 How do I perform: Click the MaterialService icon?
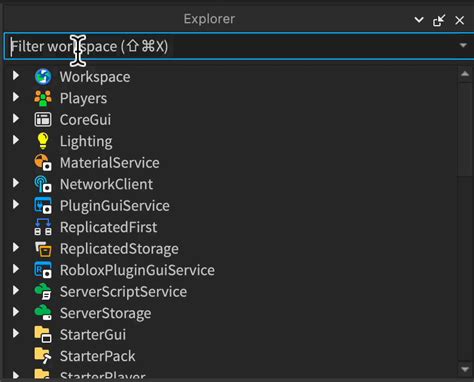43,162
